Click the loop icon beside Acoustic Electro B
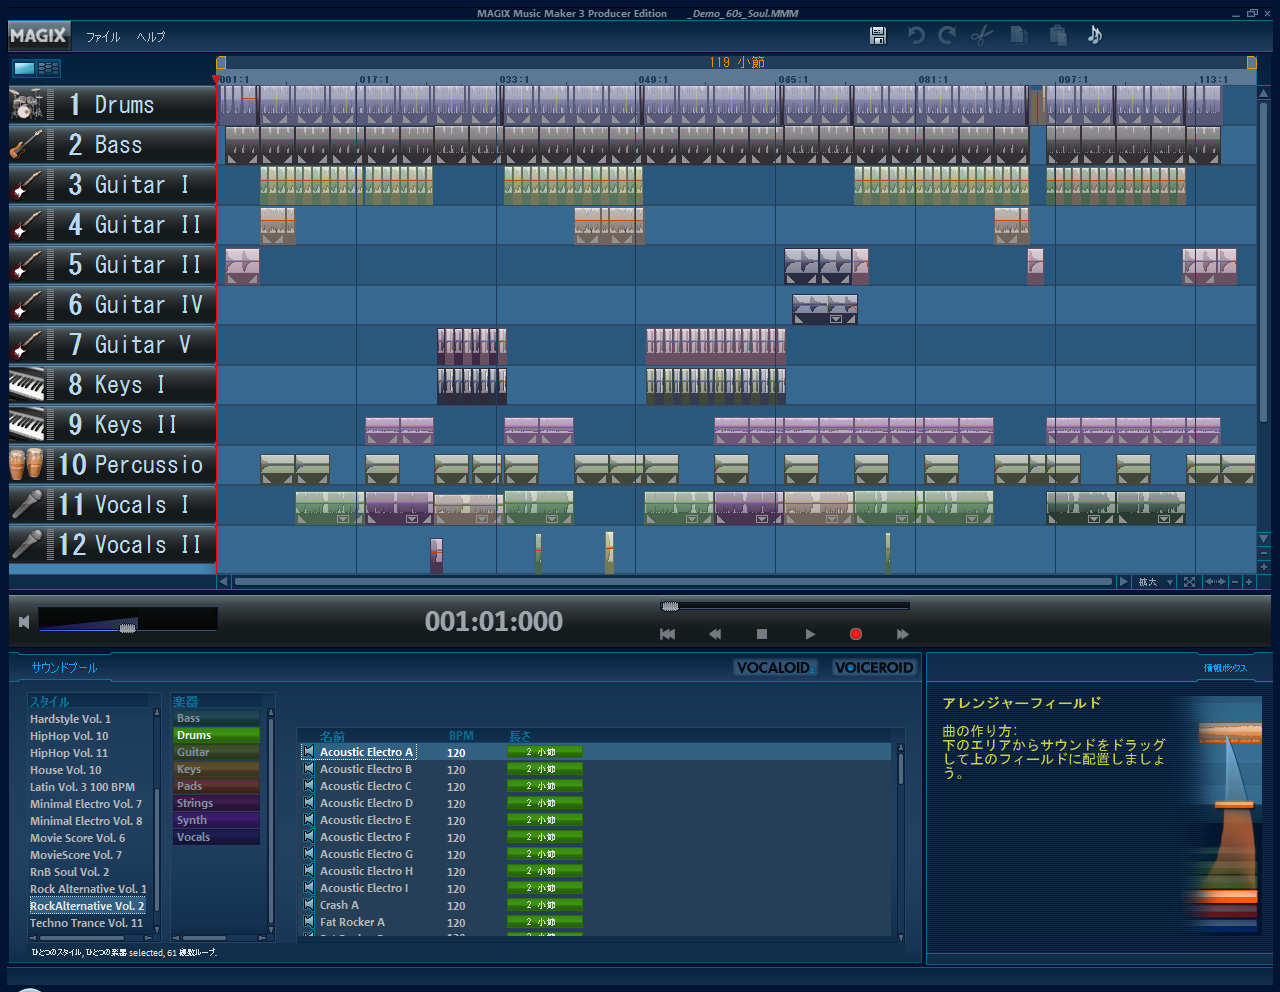Screen dimensions: 1280x992 coord(309,769)
